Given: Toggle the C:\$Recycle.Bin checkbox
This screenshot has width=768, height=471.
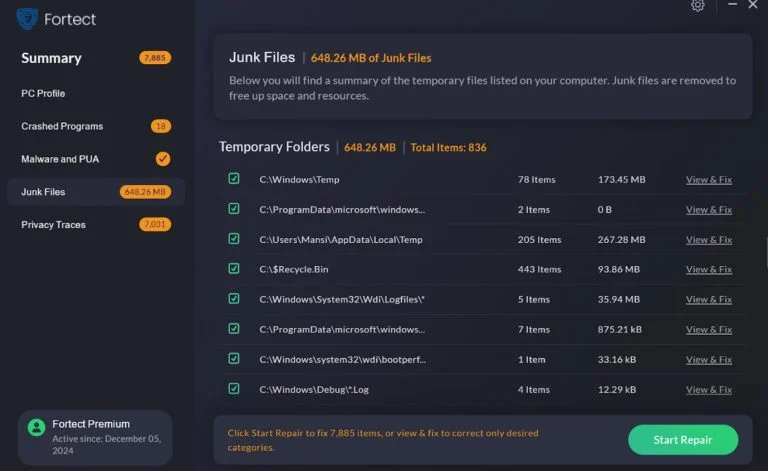Looking at the screenshot, I should coord(234,269).
